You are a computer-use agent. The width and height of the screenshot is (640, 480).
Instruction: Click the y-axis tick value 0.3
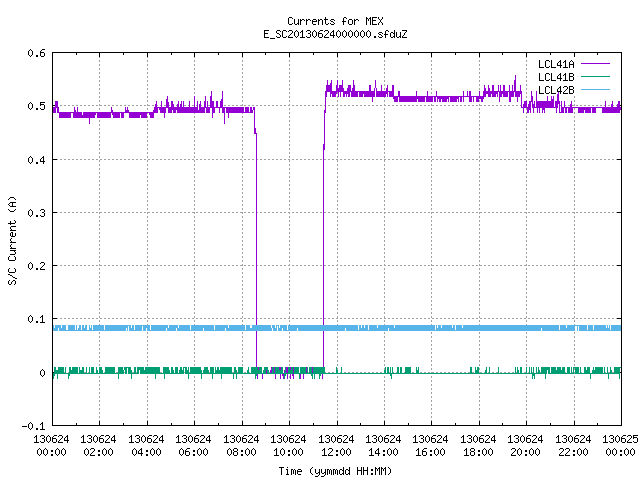(36, 213)
